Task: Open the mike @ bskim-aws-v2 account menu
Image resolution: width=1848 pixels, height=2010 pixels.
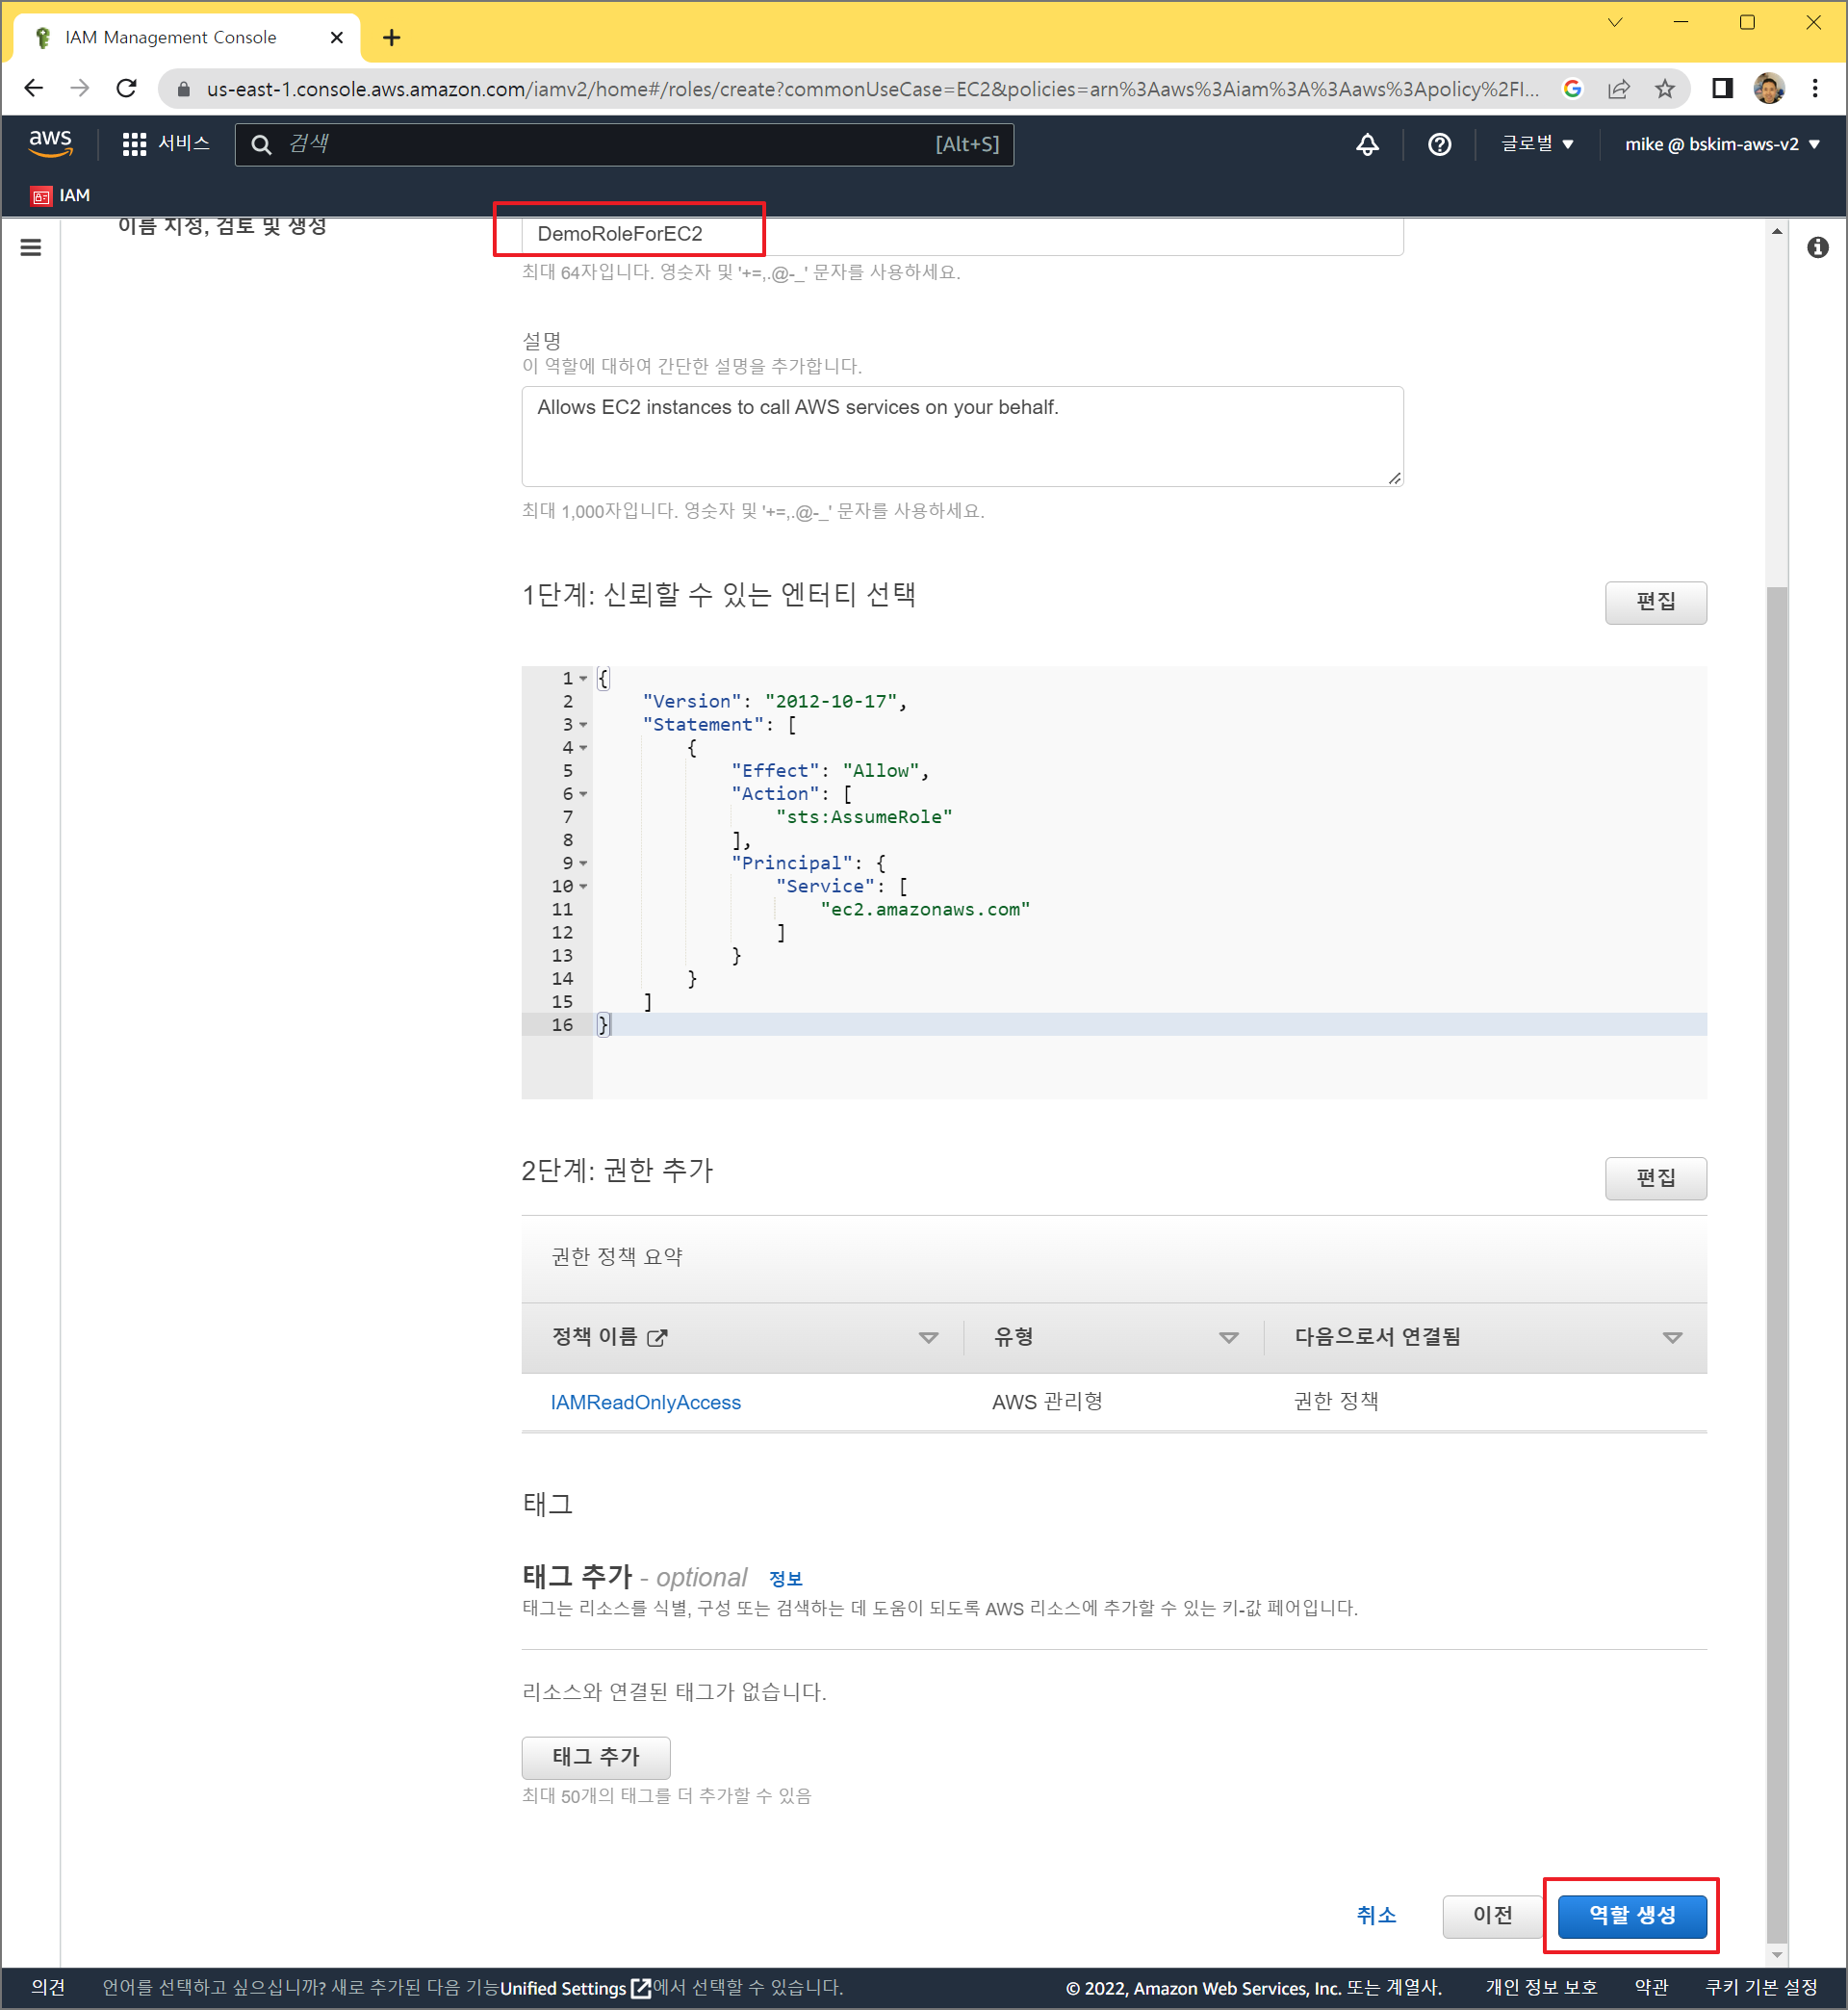Action: coord(1722,144)
